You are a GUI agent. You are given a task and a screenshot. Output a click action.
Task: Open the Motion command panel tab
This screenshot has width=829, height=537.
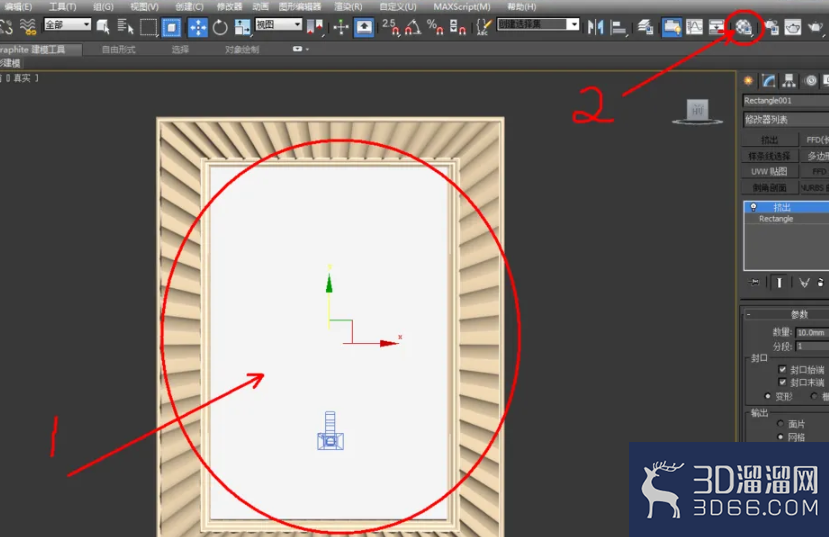(810, 81)
